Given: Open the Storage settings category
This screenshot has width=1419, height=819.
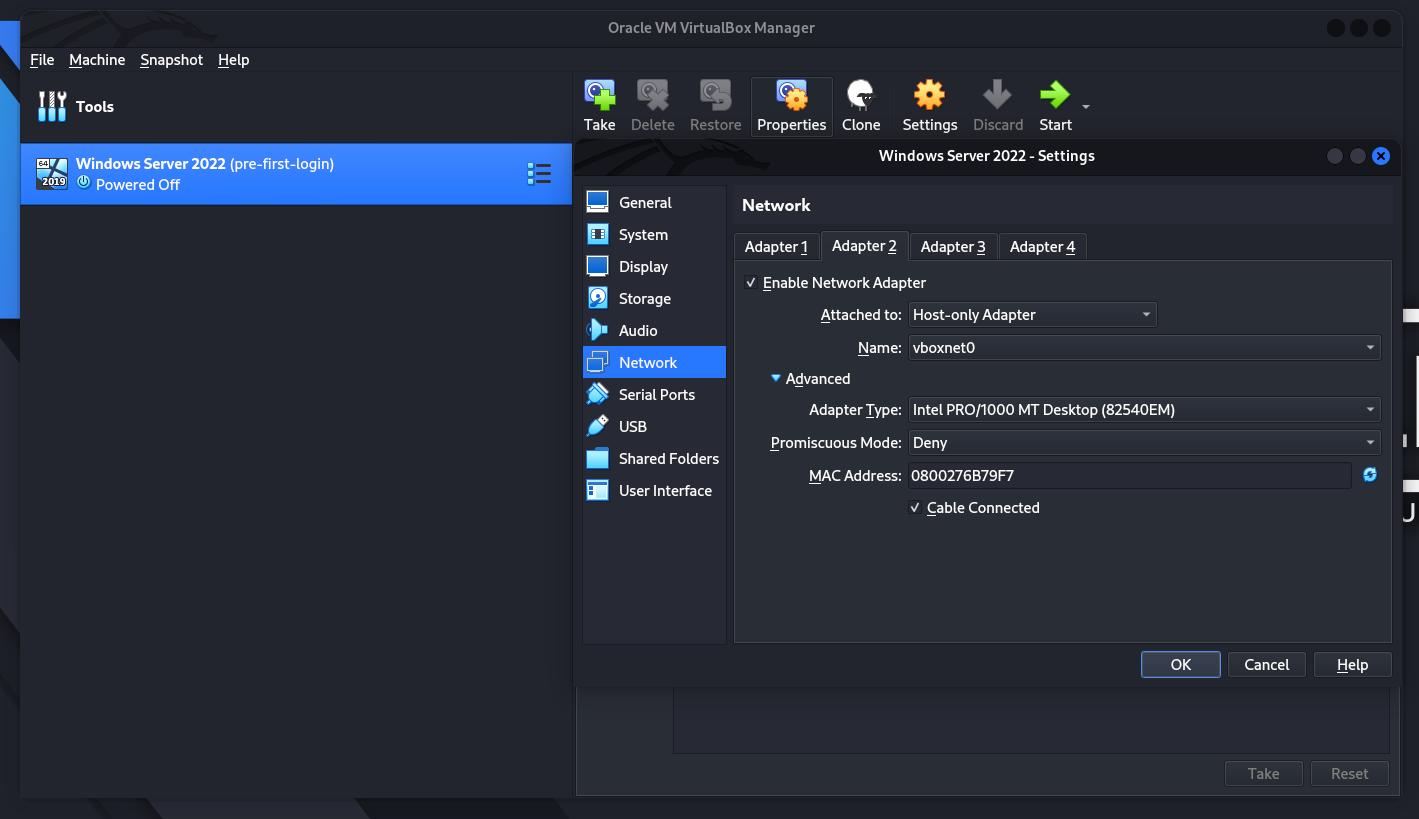Looking at the screenshot, I should (x=654, y=298).
